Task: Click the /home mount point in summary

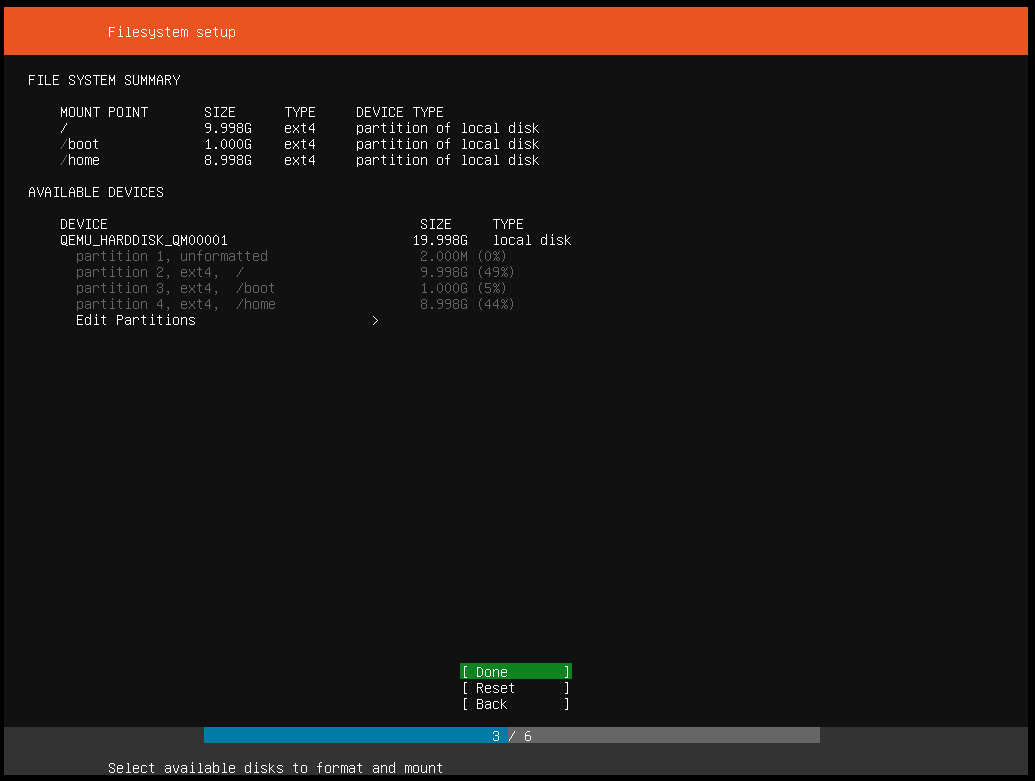Action: [x=80, y=160]
